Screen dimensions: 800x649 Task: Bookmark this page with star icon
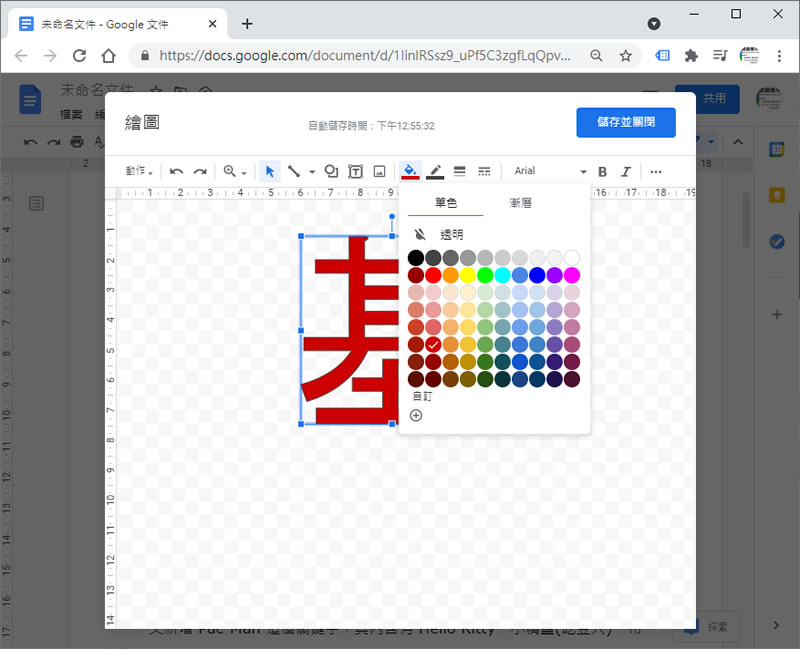pos(626,55)
